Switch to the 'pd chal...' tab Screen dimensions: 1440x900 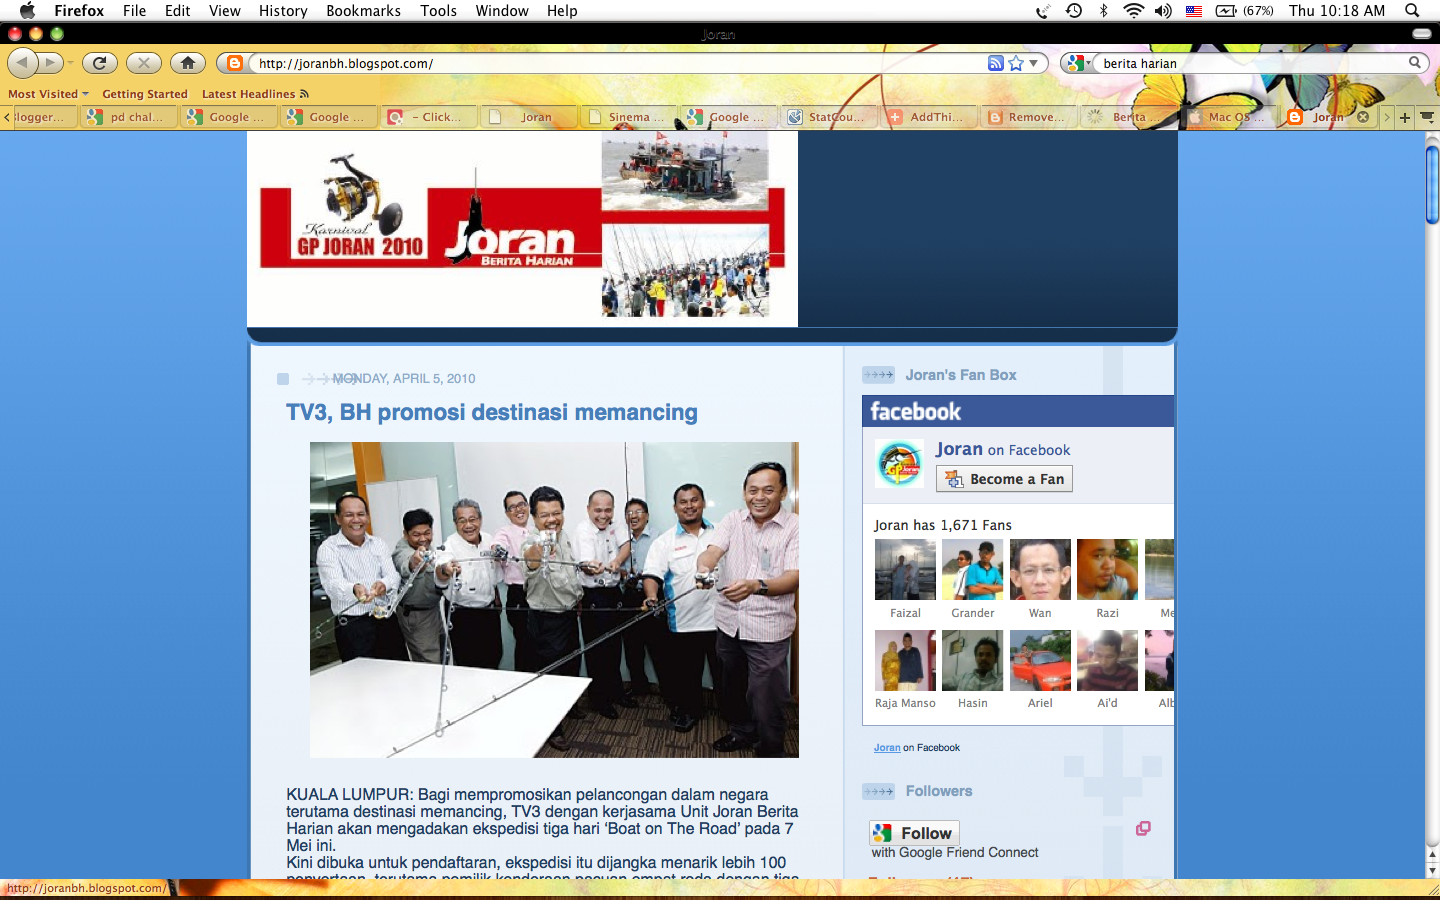click(x=128, y=117)
